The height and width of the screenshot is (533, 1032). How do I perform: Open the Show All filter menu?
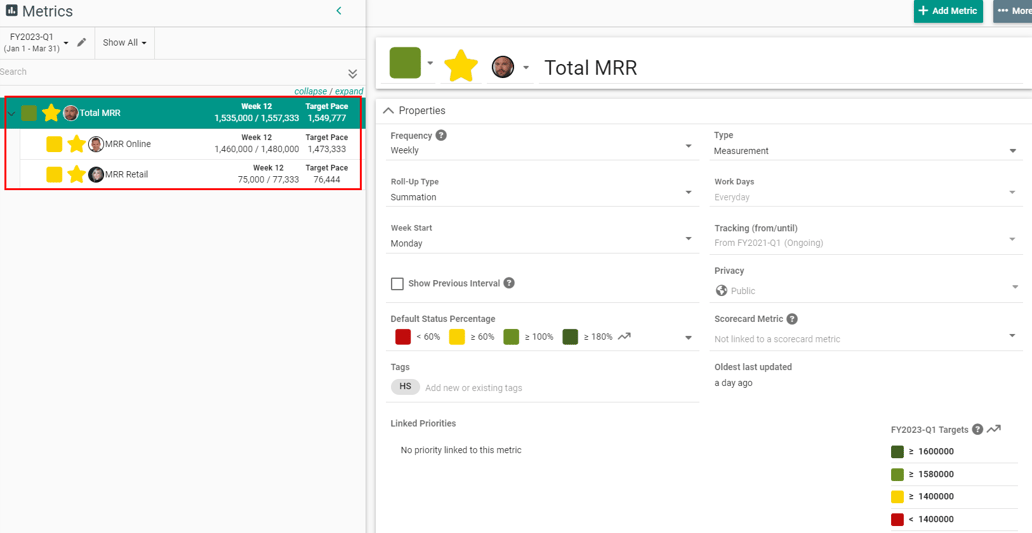(x=124, y=43)
